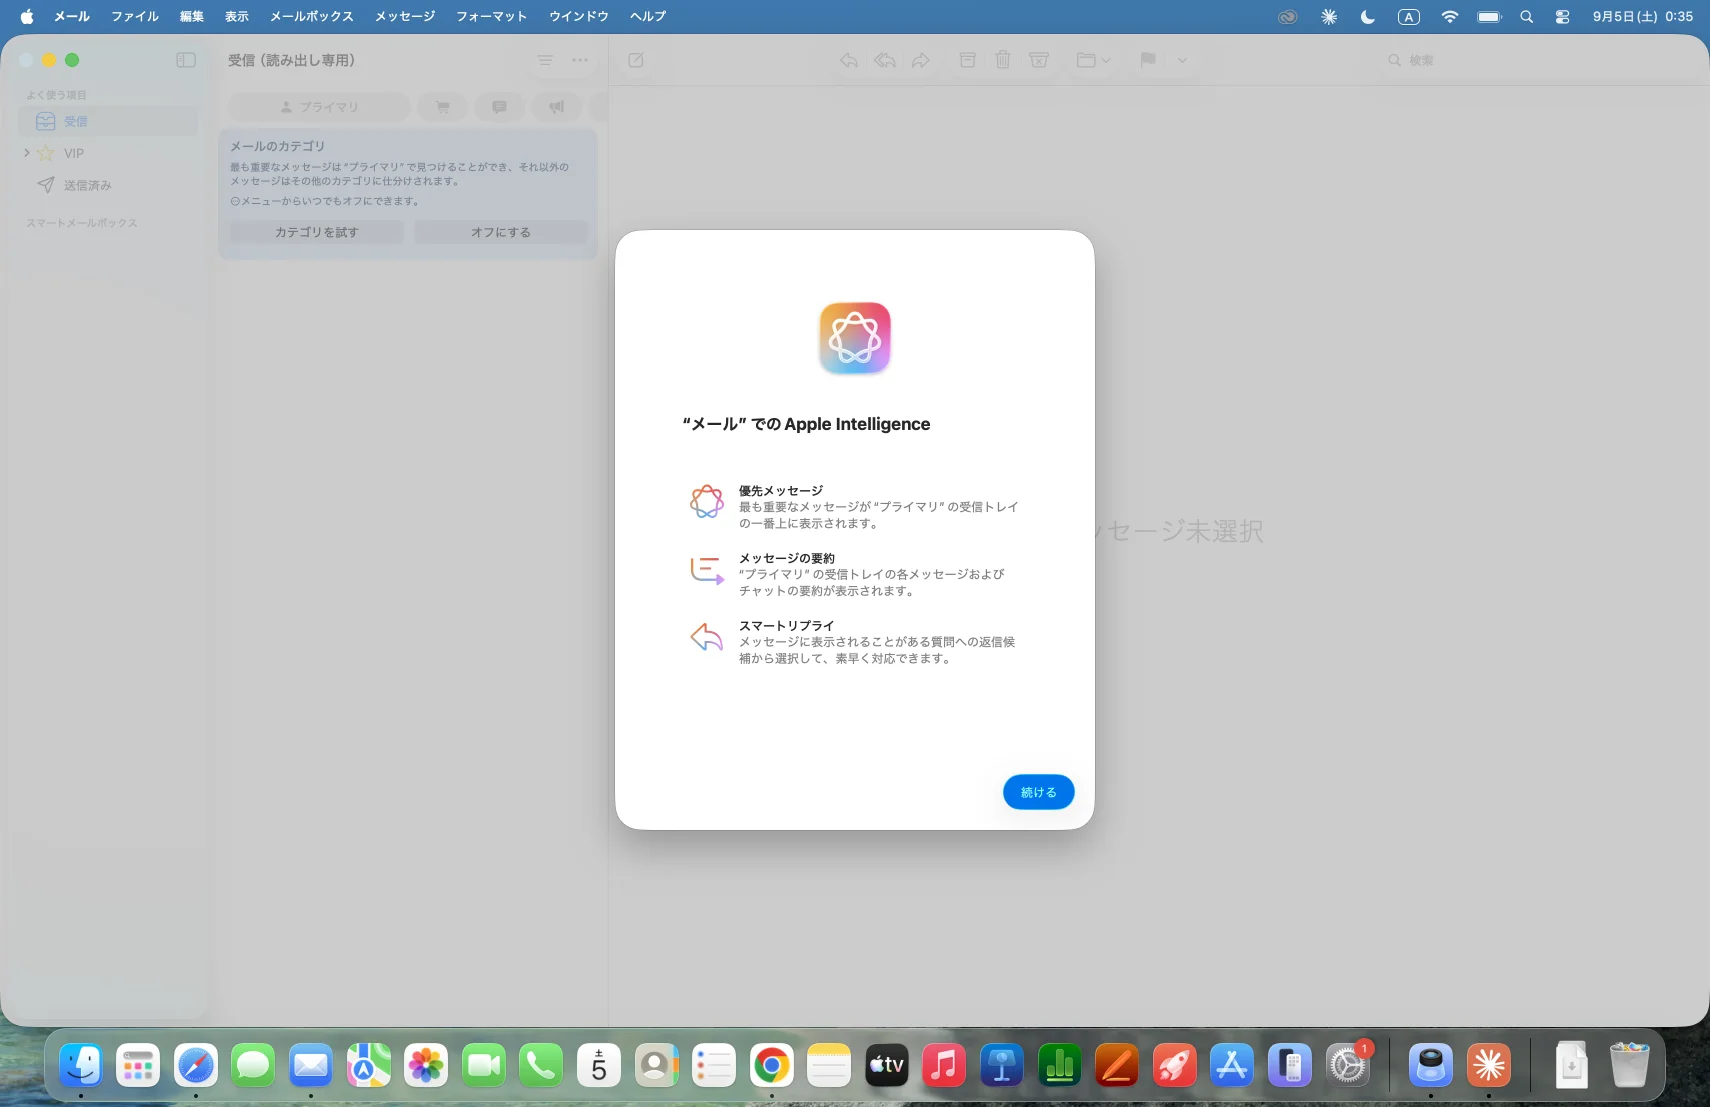Click the junk mail toolbar icon
The height and width of the screenshot is (1107, 1710).
[x=1039, y=60]
